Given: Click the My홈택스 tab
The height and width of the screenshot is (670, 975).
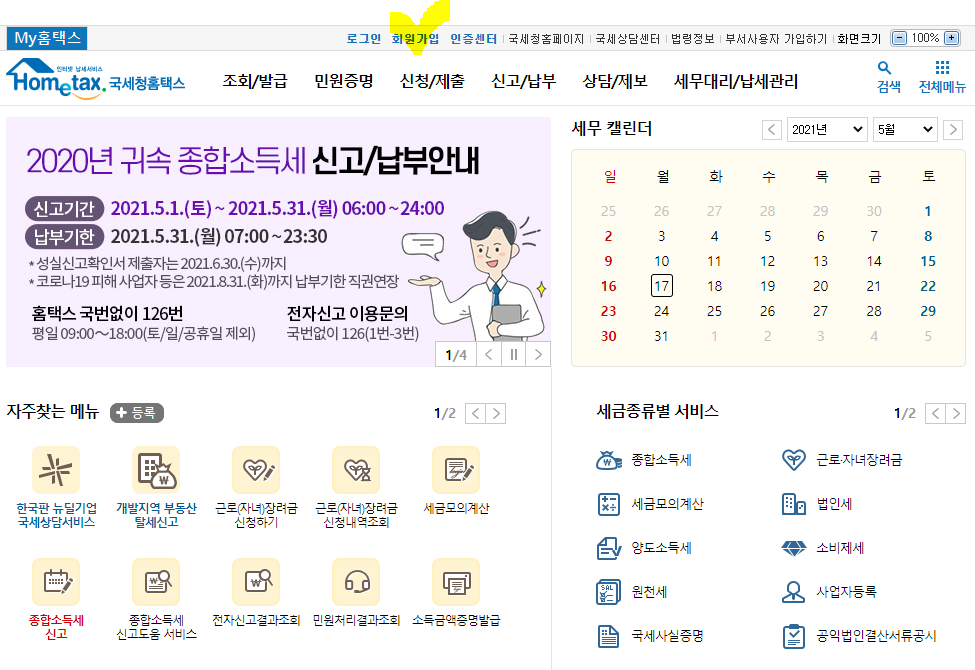Looking at the screenshot, I should tap(47, 38).
